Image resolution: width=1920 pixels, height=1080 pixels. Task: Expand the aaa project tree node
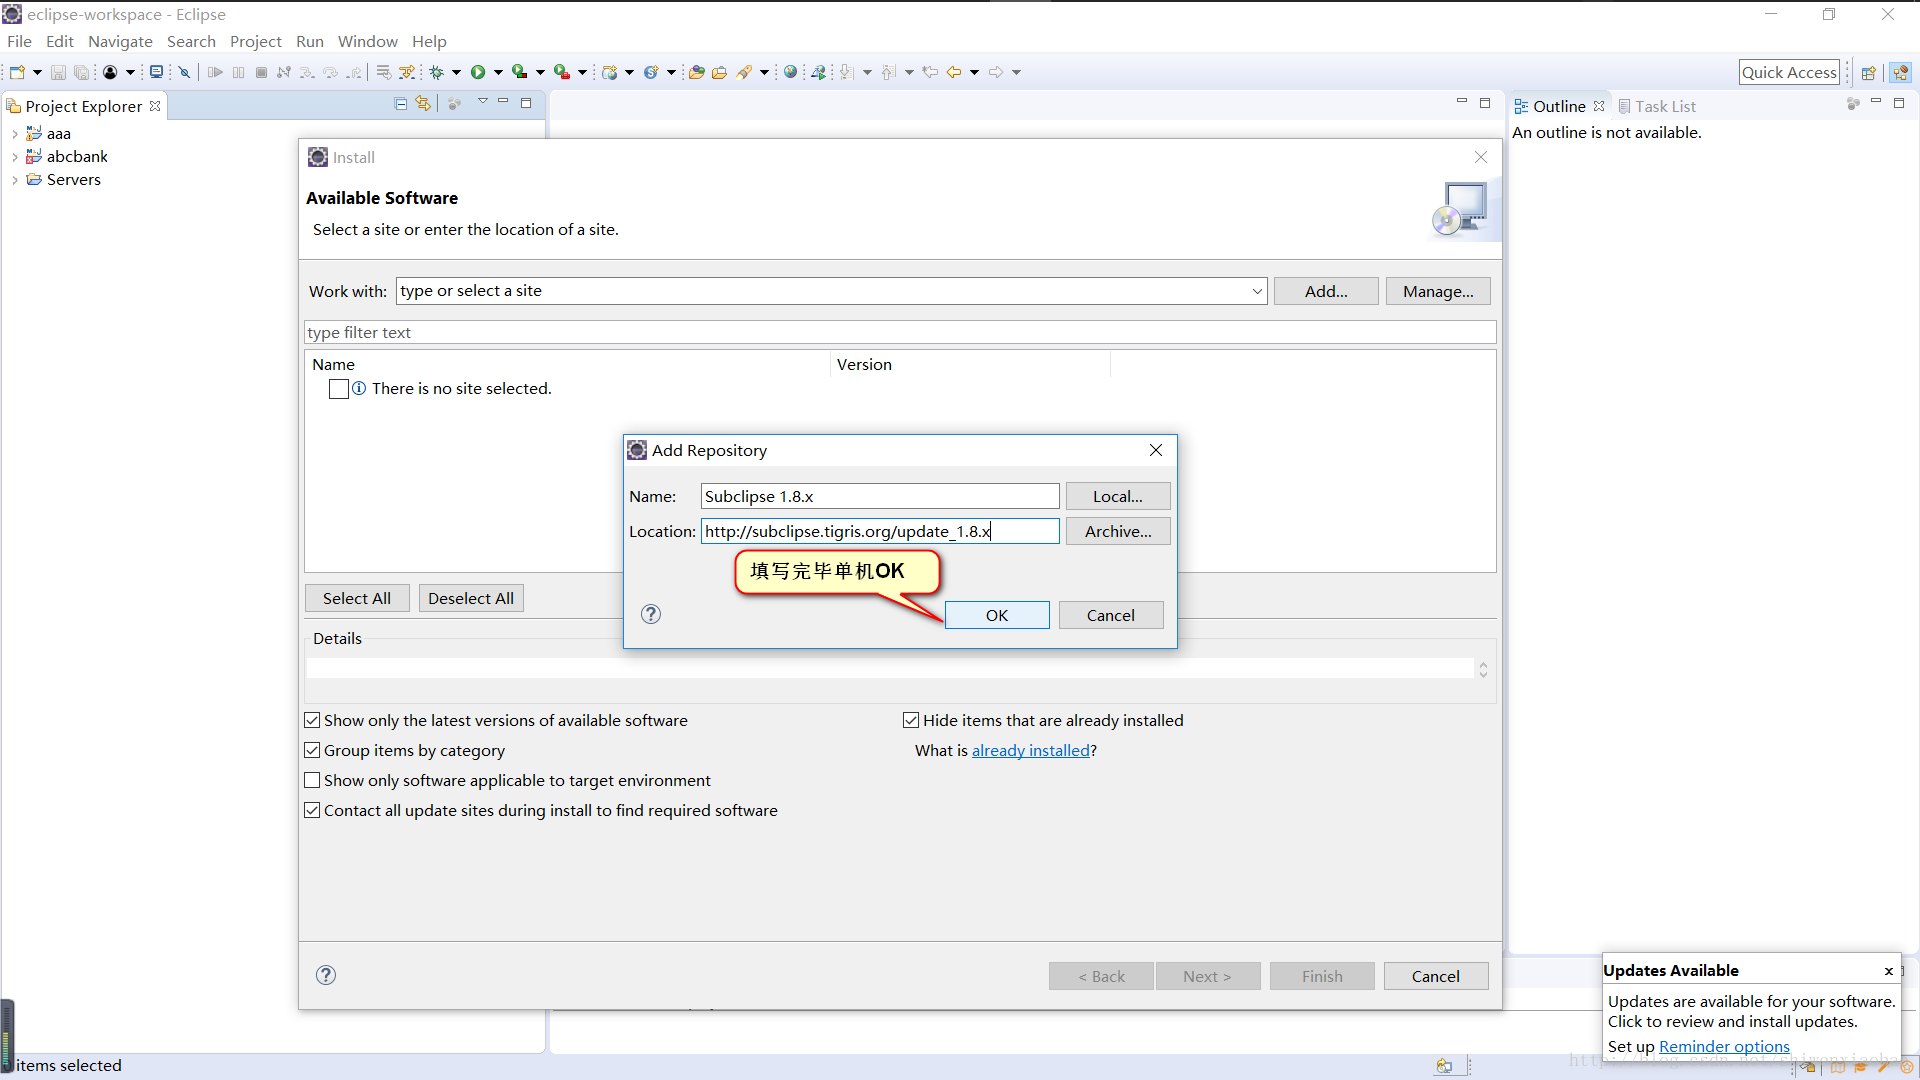[14, 134]
